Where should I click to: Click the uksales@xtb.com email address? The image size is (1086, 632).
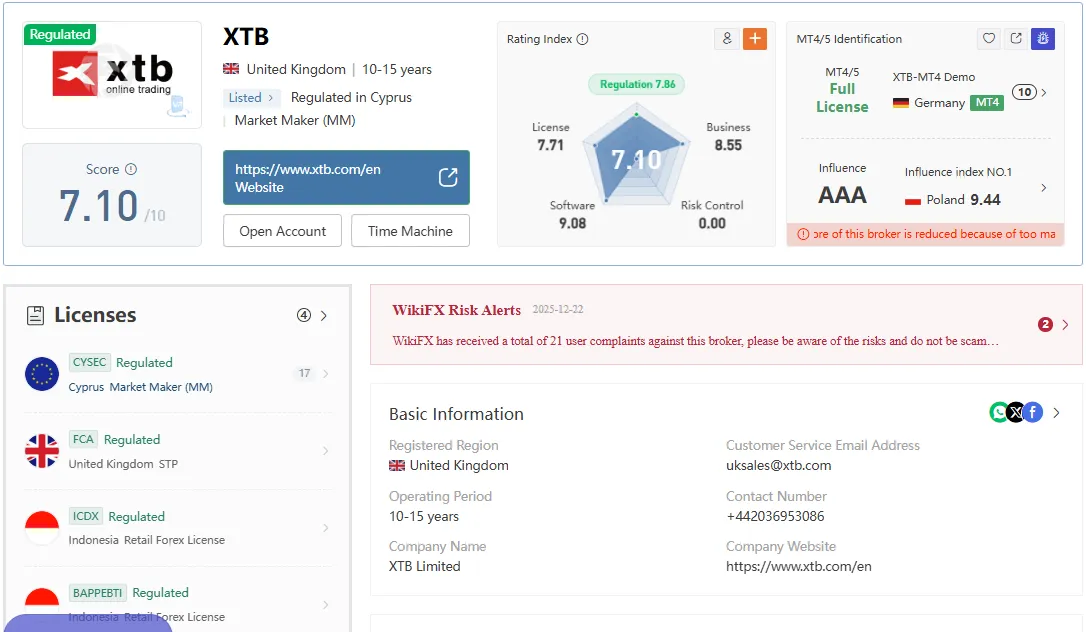click(778, 465)
